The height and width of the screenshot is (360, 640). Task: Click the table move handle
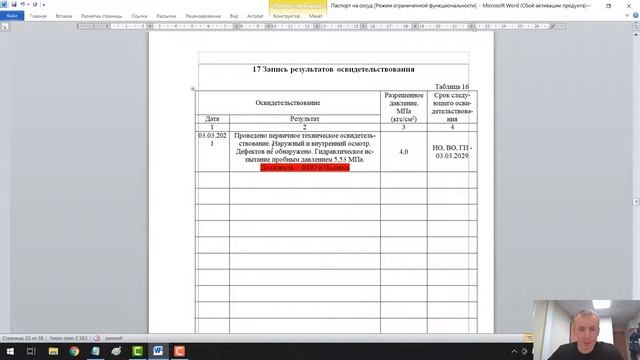[193, 89]
